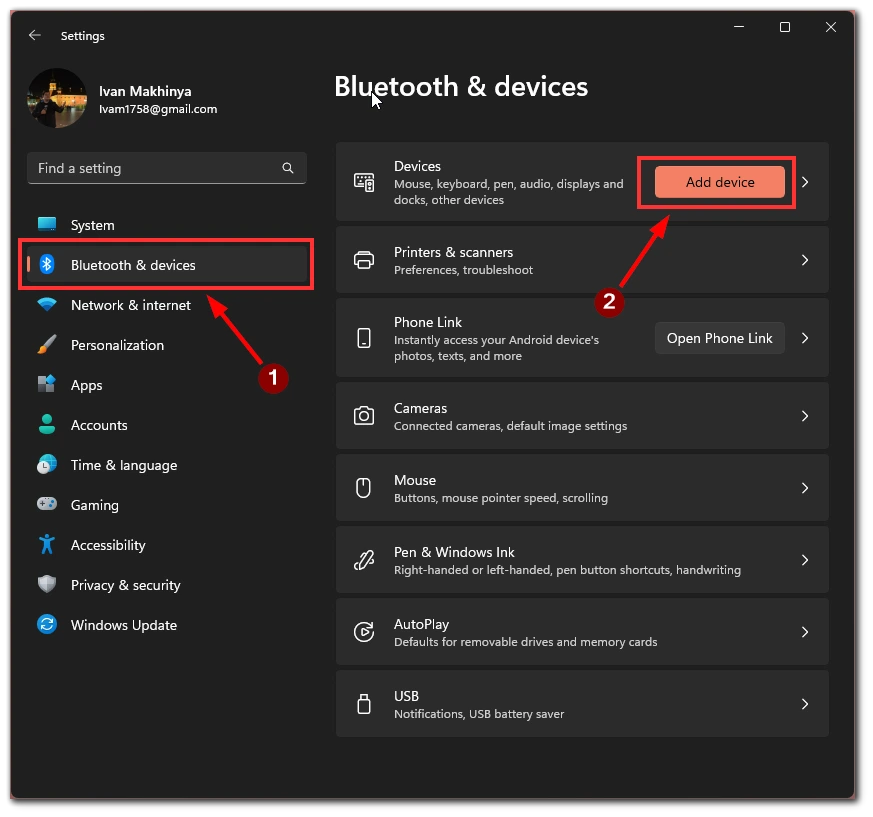Open Privacy & security settings
The image size is (873, 817).
pos(167,585)
